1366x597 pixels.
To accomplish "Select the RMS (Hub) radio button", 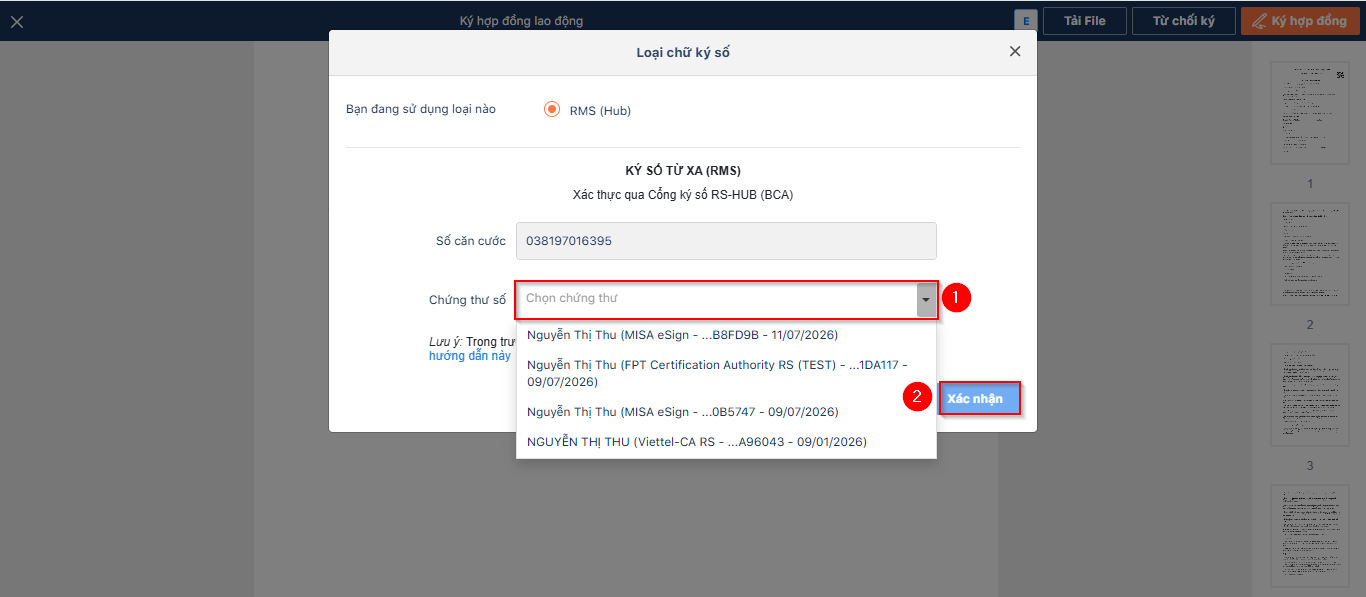I will [552, 110].
